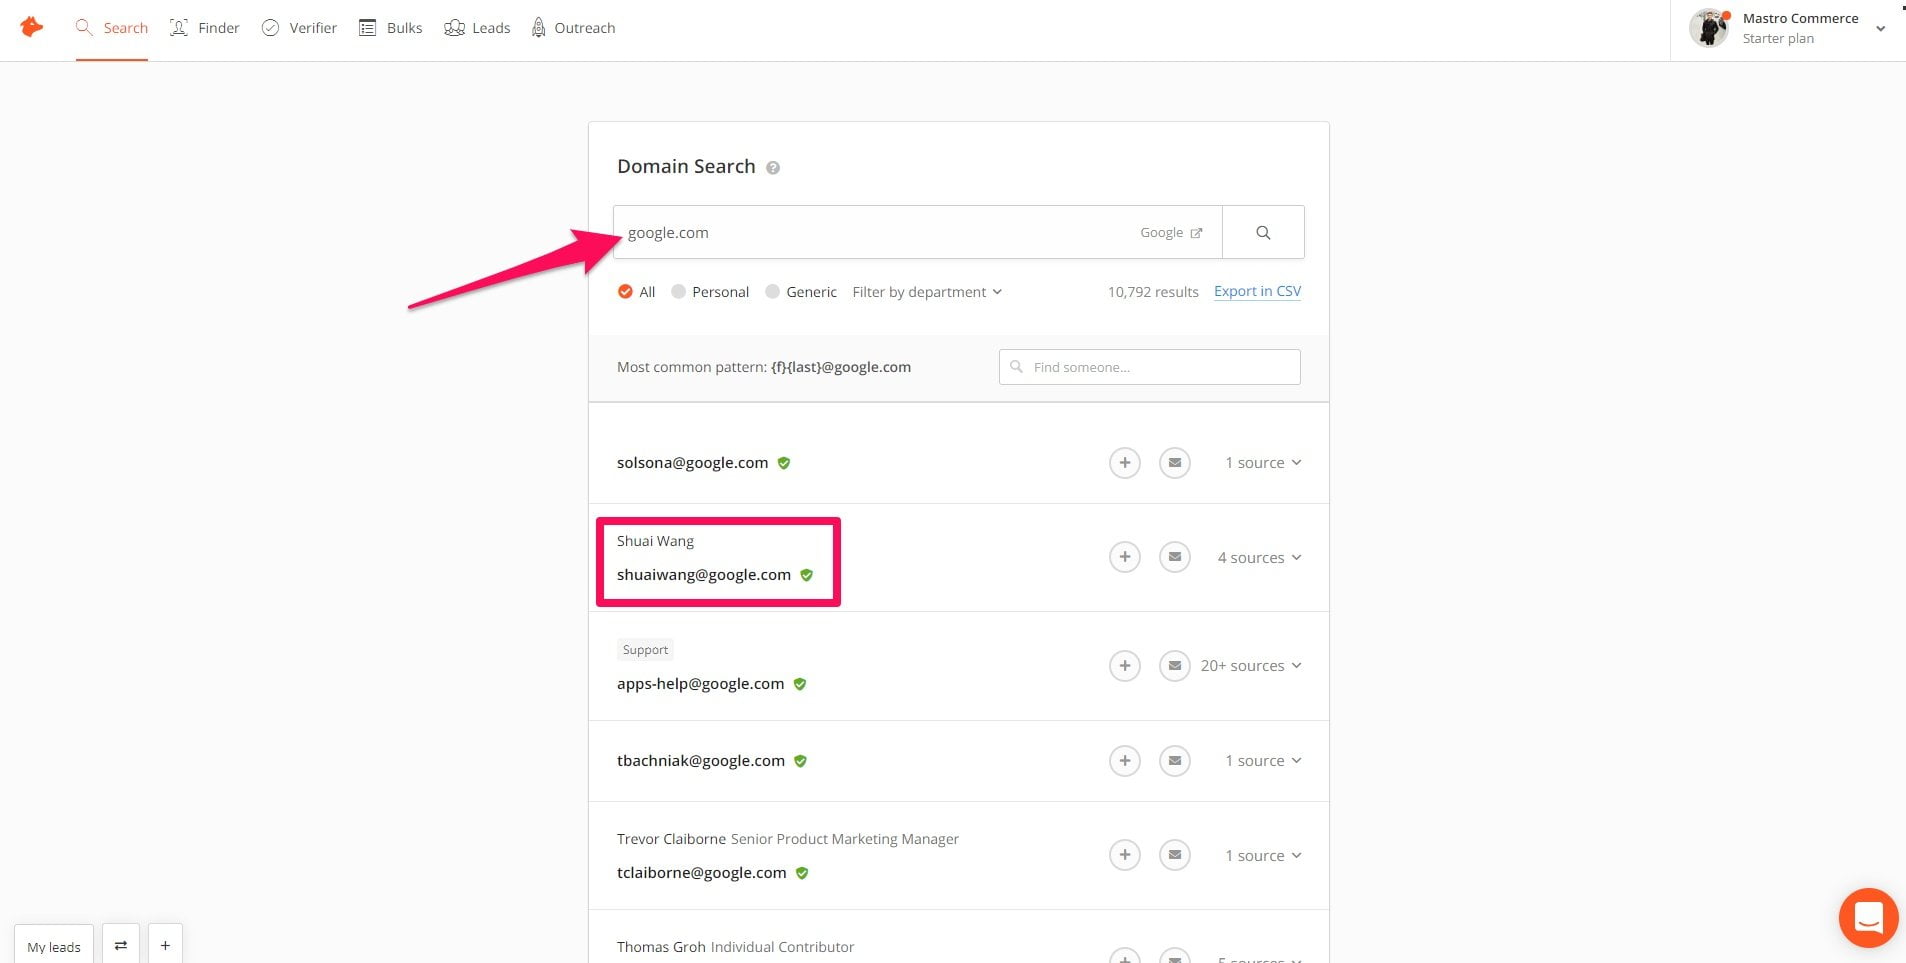Open the orange chat support widget
The image size is (1906, 963).
[1868, 917]
